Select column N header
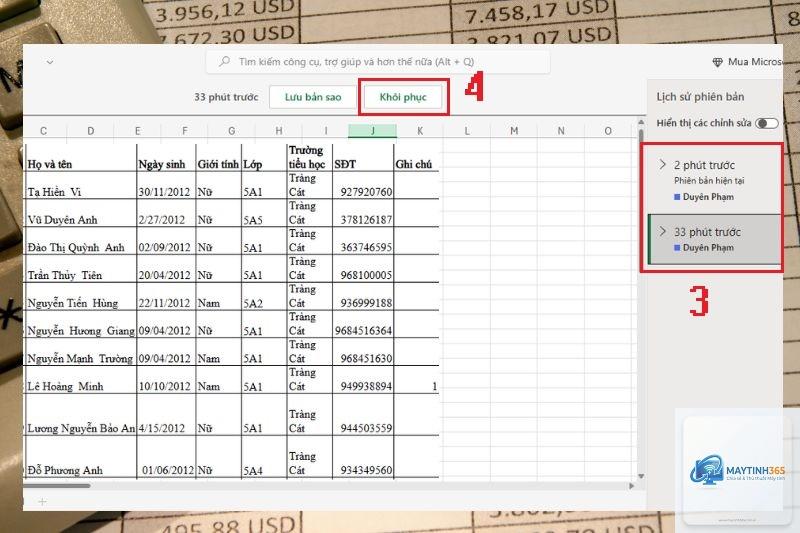This screenshot has width=800, height=533. [x=561, y=131]
